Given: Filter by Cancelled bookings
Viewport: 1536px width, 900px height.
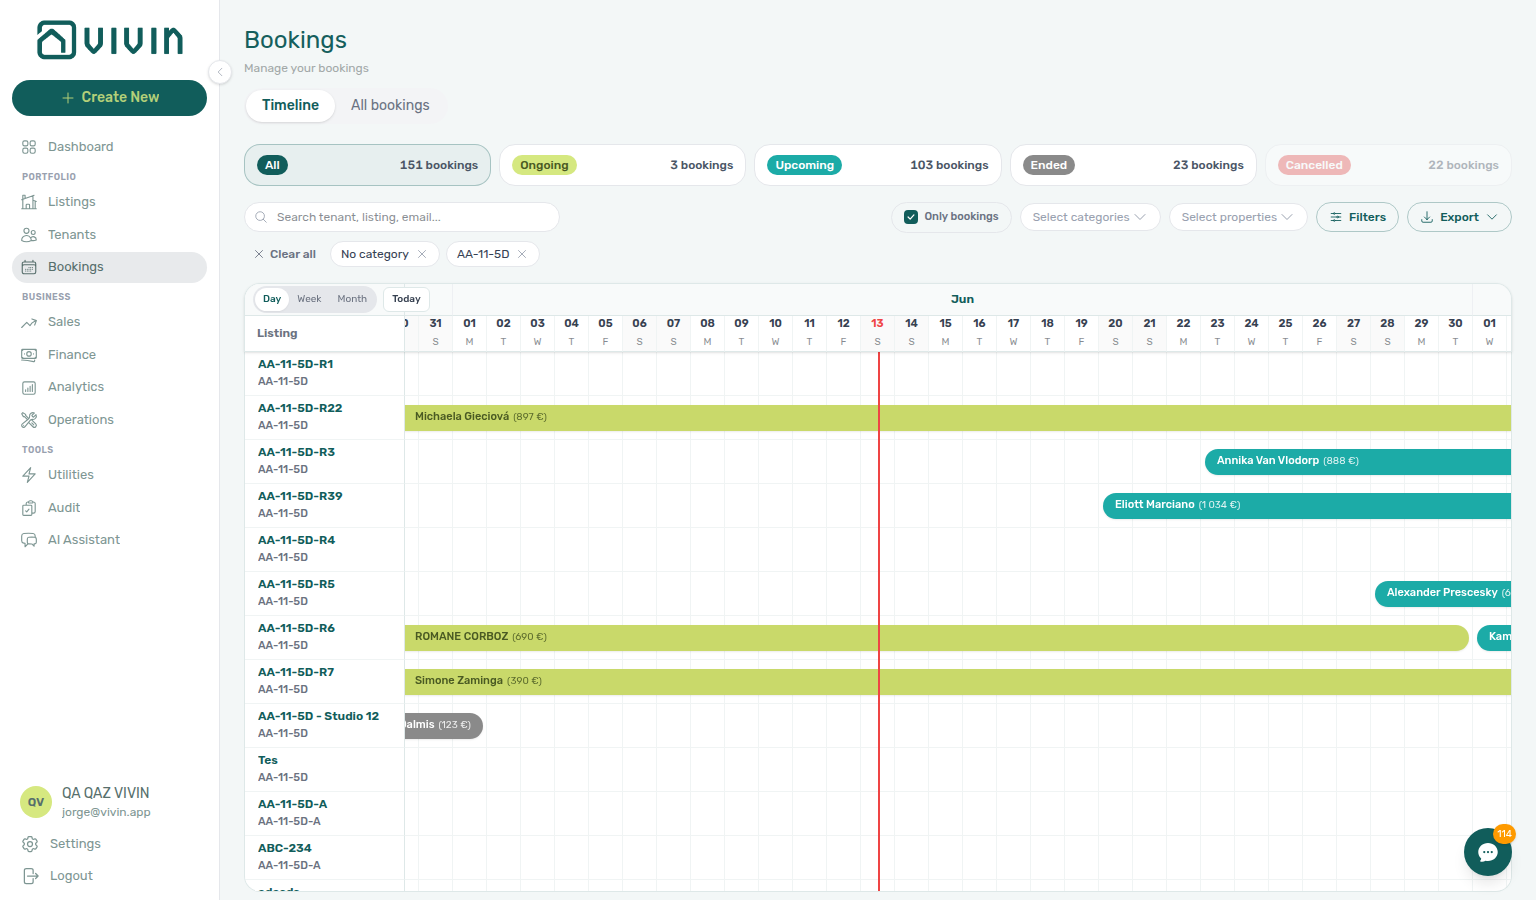Looking at the screenshot, I should (x=1388, y=165).
